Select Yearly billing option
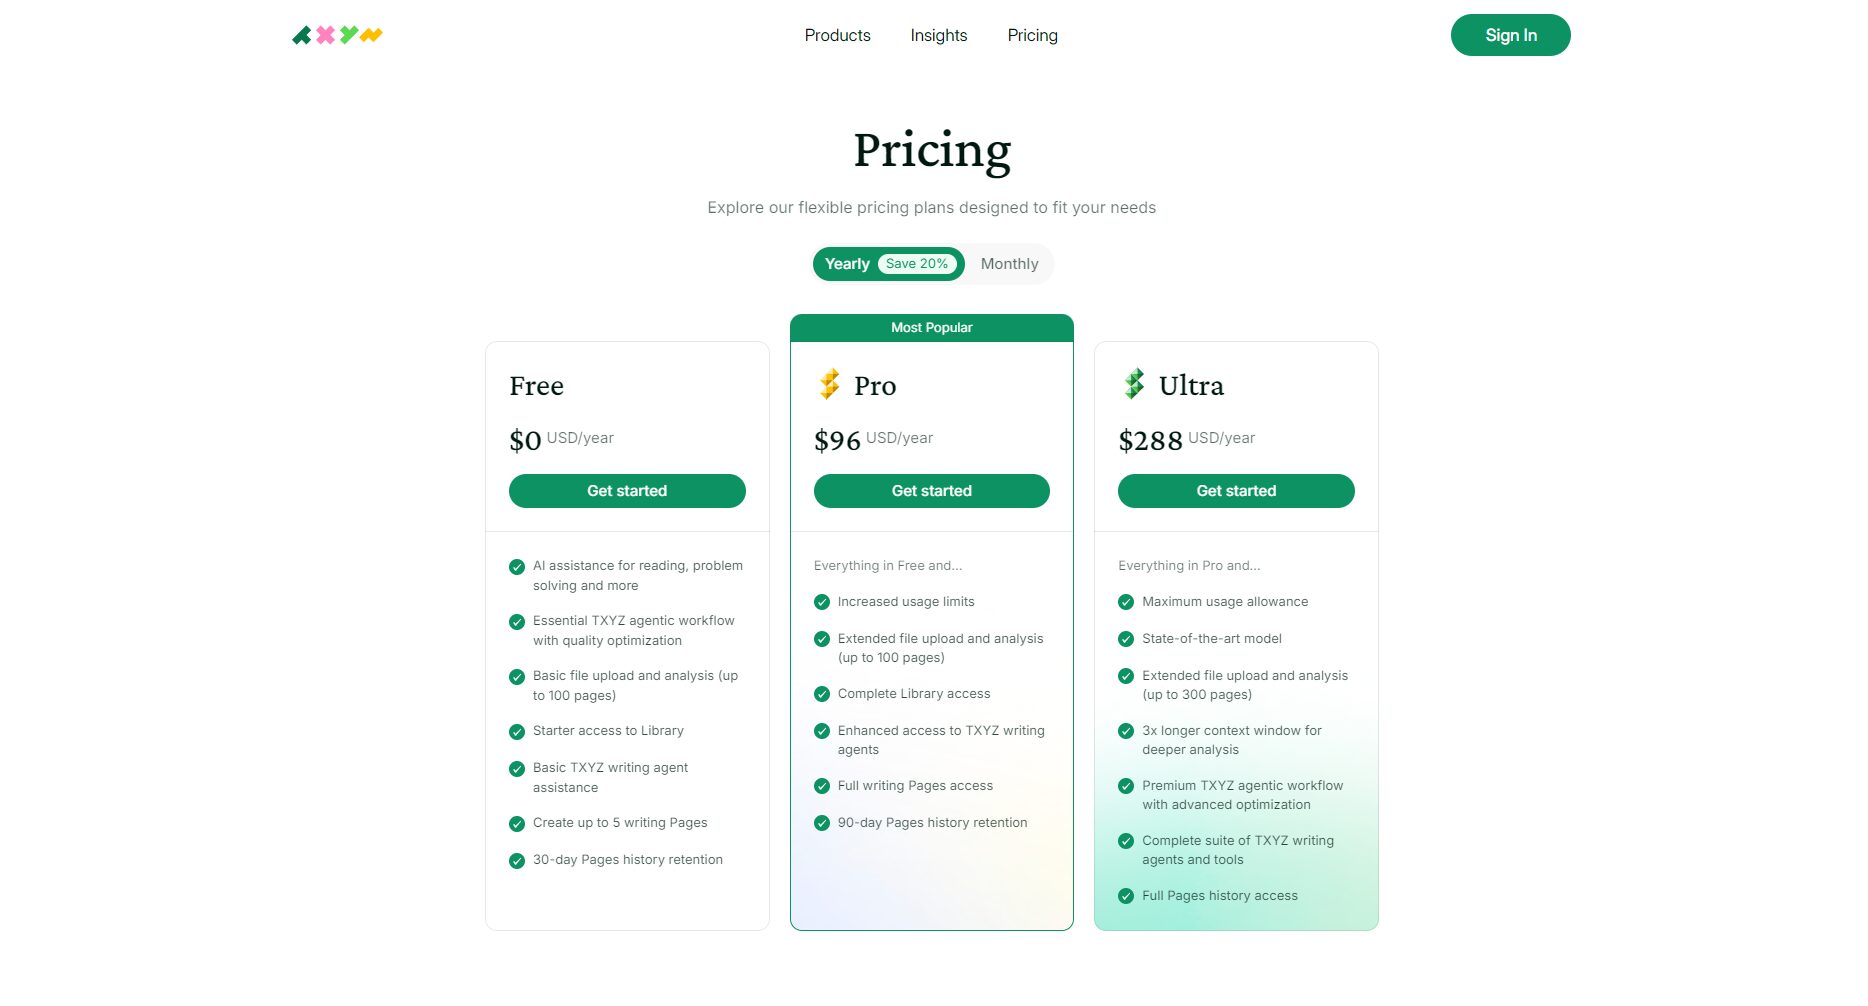The image size is (1868, 1006). pos(846,263)
